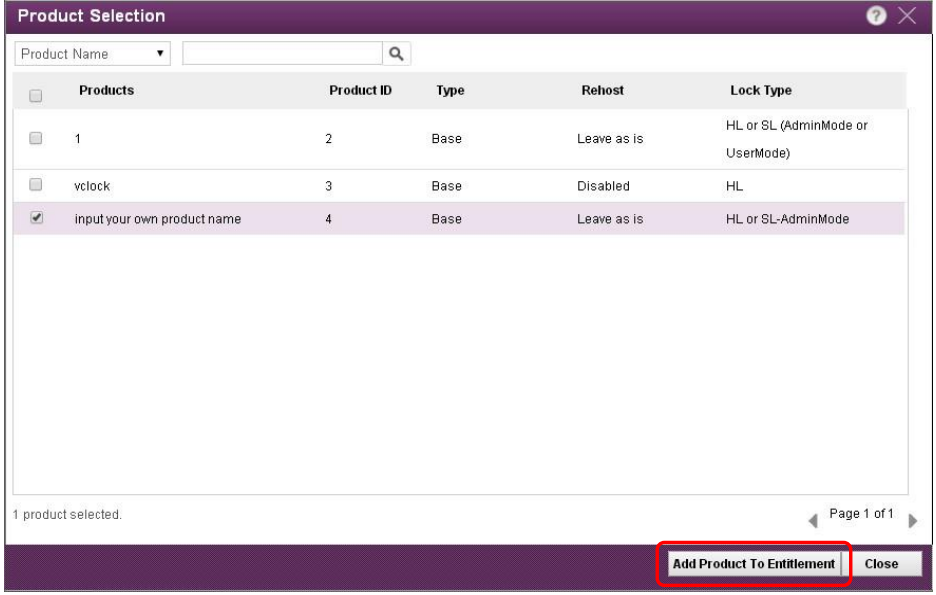Click Add Product To Entitlement button
Viewport: 936px width, 595px height.
pyautogui.click(x=753, y=564)
